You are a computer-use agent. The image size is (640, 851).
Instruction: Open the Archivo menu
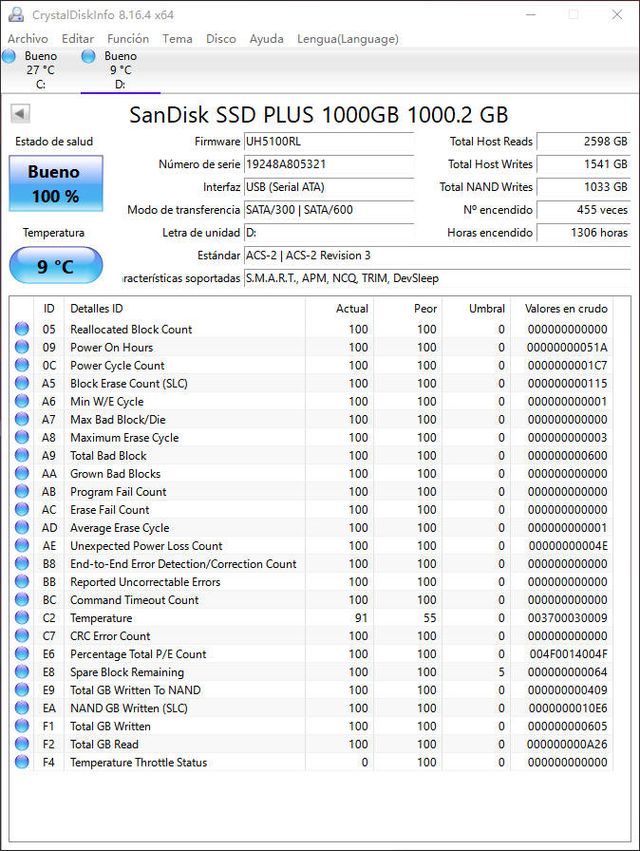tap(27, 39)
